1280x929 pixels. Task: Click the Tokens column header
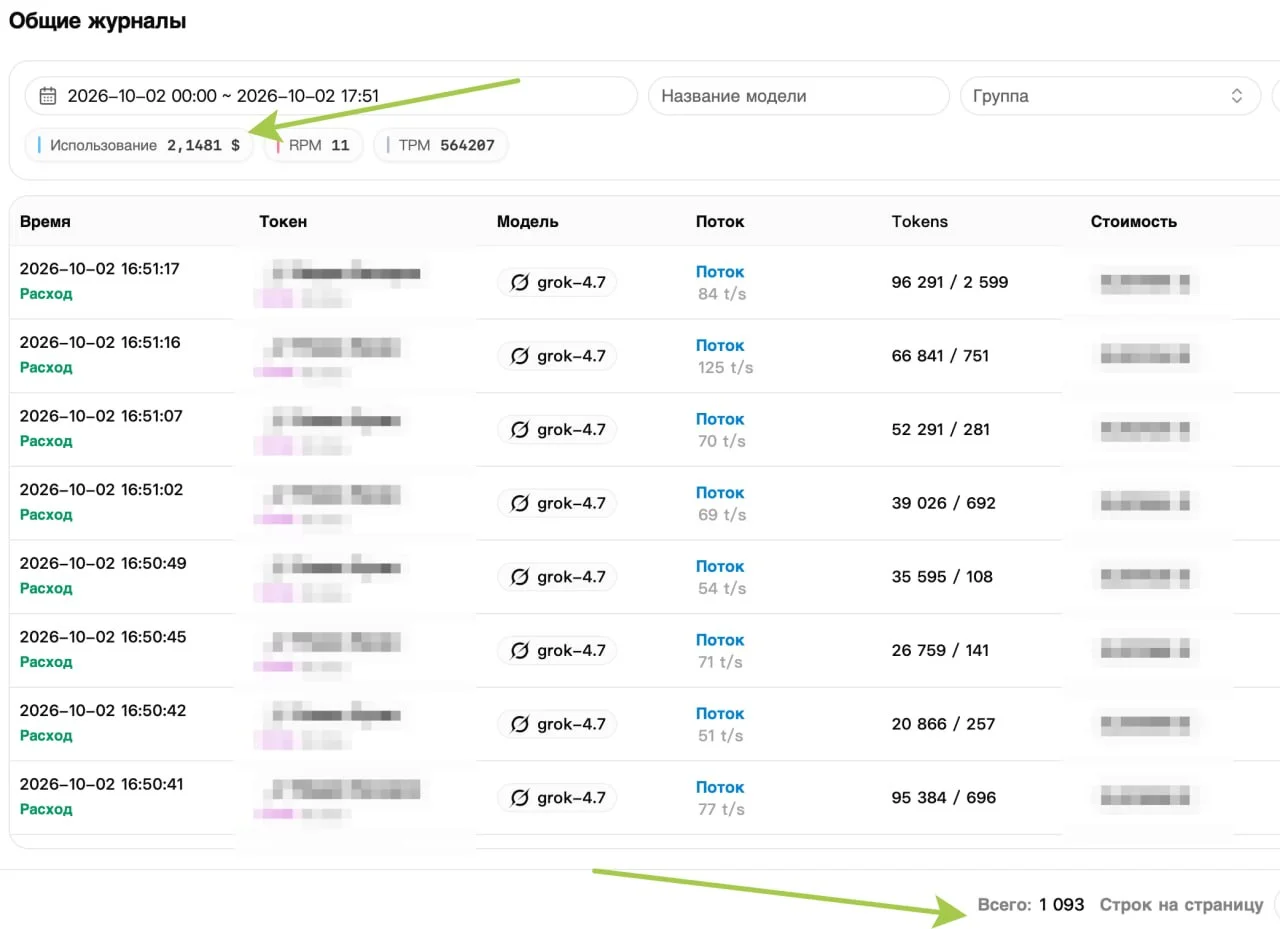pos(919,222)
